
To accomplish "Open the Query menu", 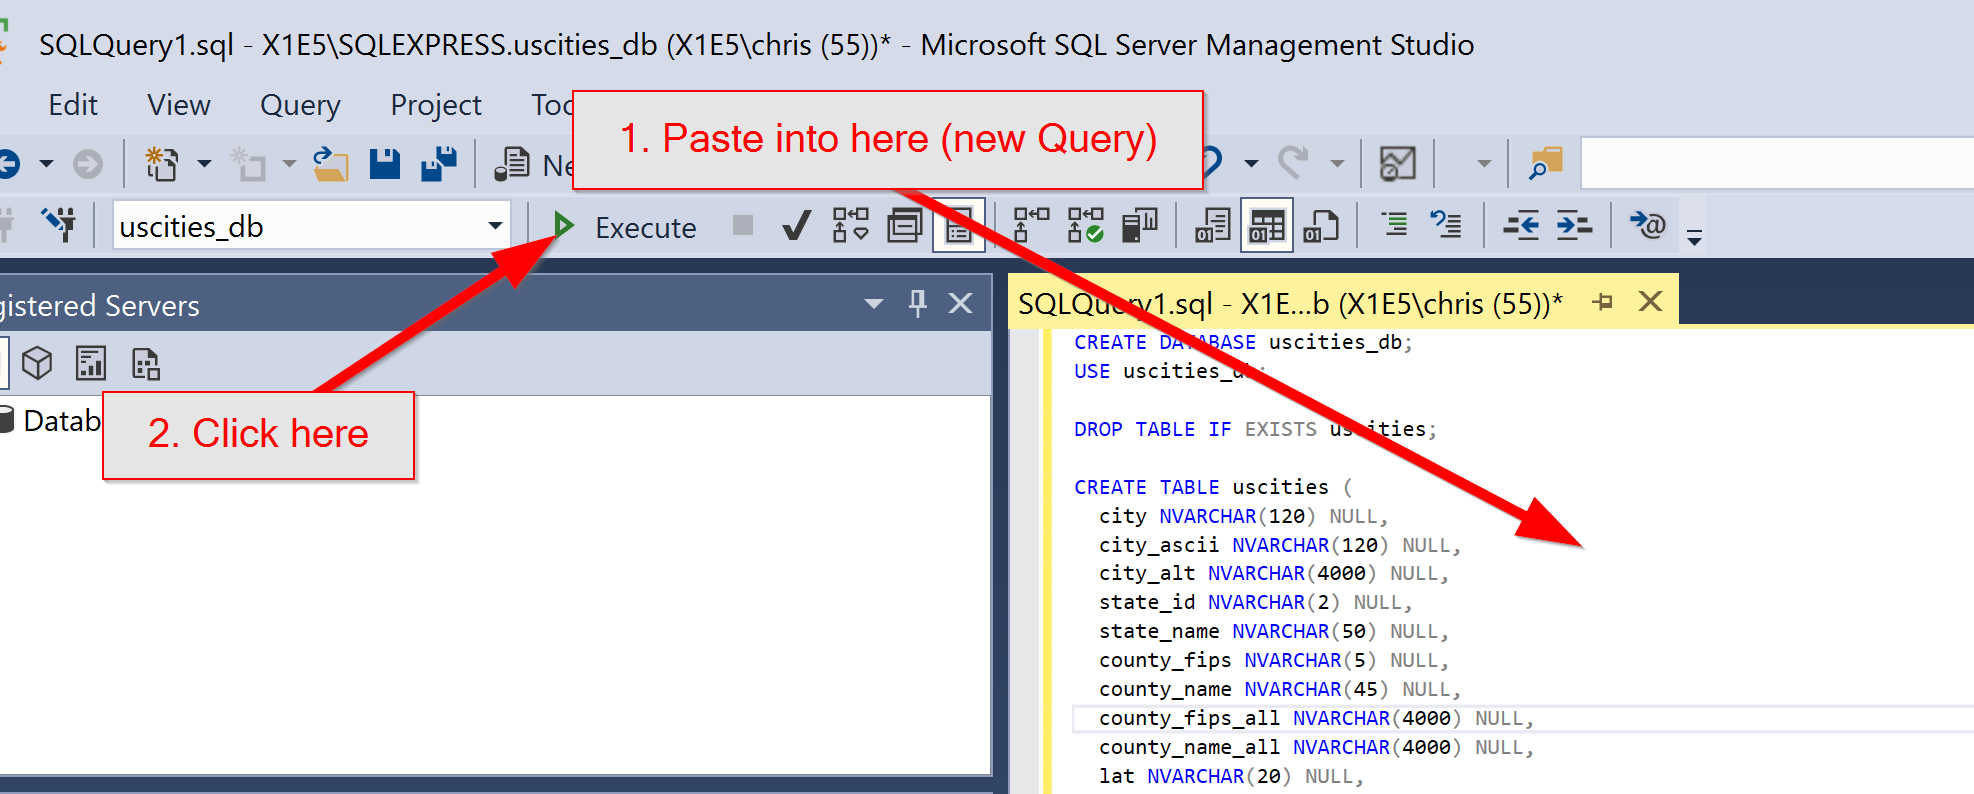I will tap(300, 105).
